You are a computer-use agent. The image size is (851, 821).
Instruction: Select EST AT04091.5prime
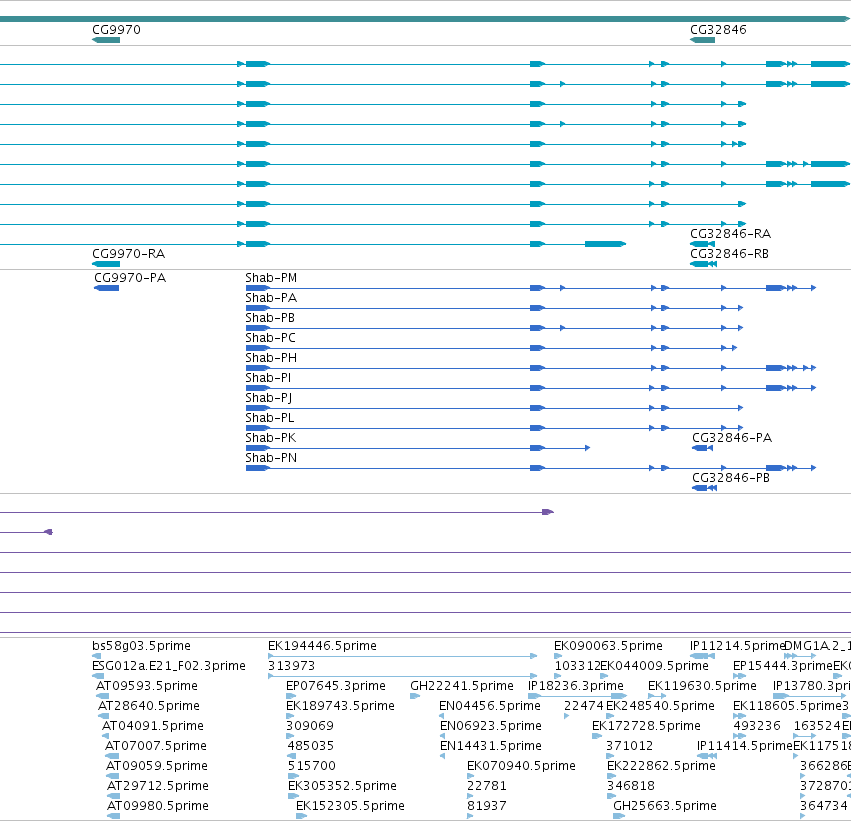point(153,726)
